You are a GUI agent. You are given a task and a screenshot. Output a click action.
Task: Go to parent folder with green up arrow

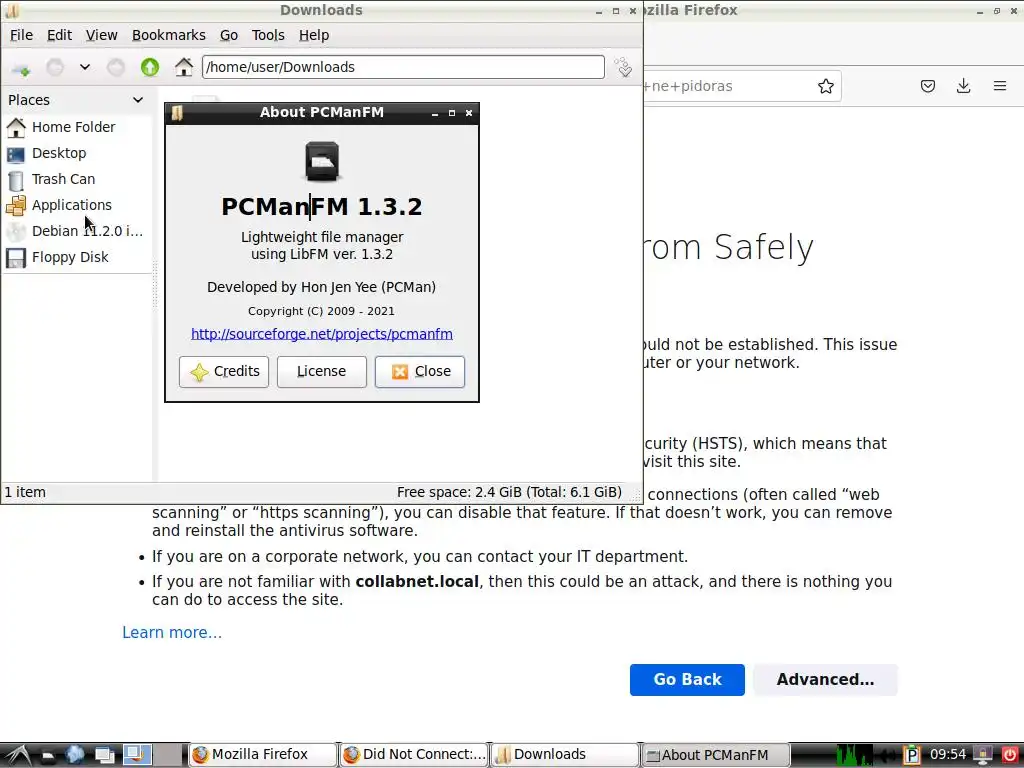pyautogui.click(x=150, y=67)
